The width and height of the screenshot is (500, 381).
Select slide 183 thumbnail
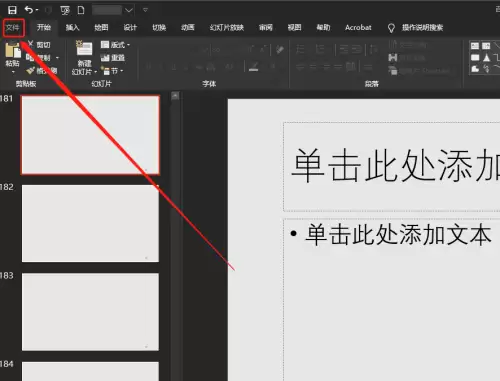(90, 312)
